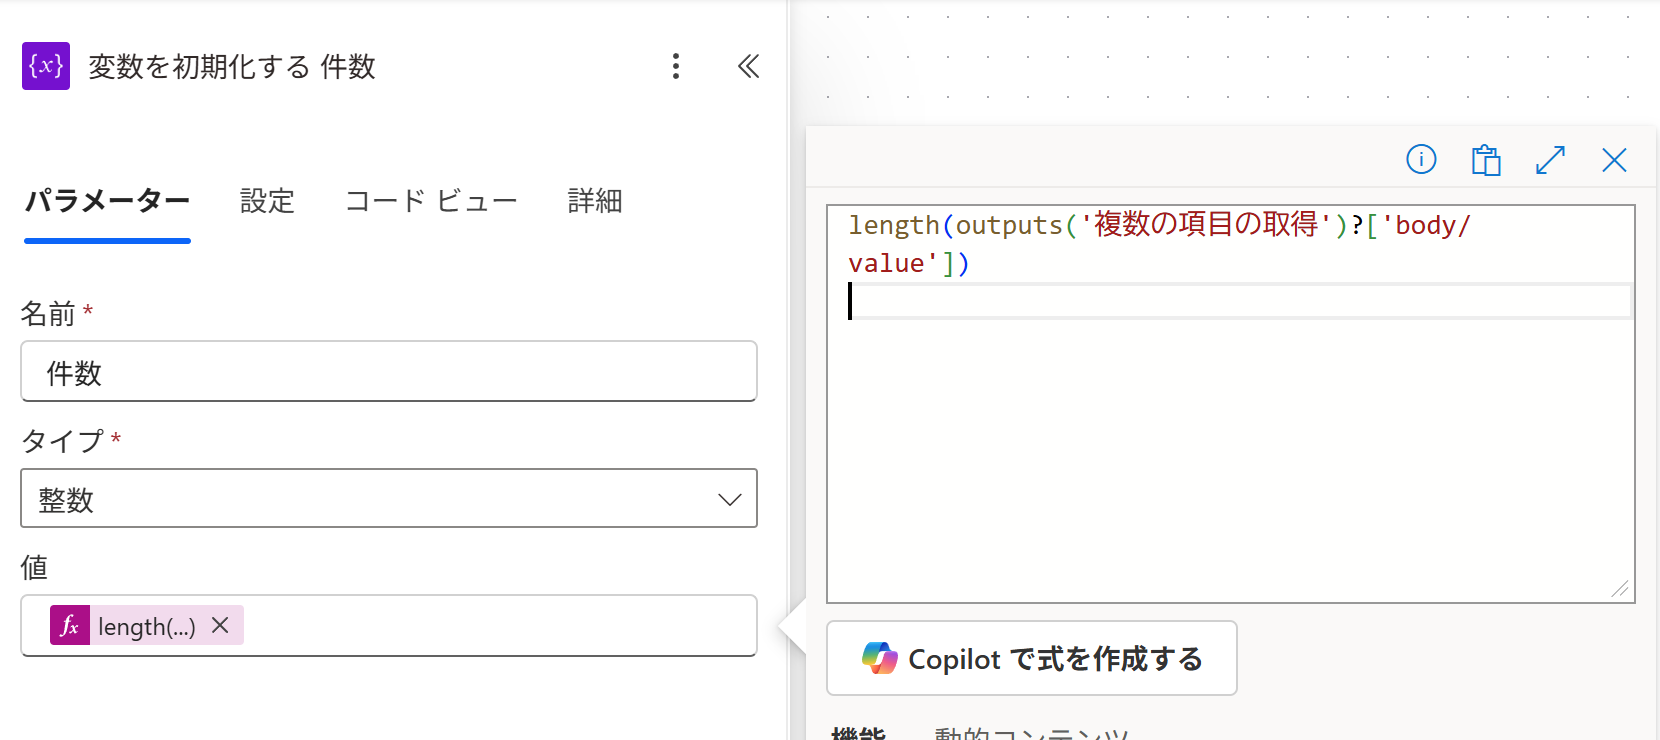Switch to the 動的コンテンツ tab
This screenshot has width=1660, height=740.
pos(1030,734)
